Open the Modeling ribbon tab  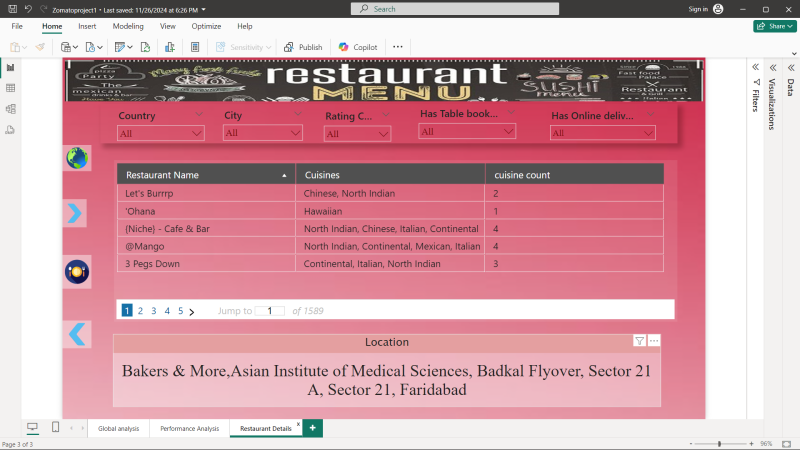point(128,26)
